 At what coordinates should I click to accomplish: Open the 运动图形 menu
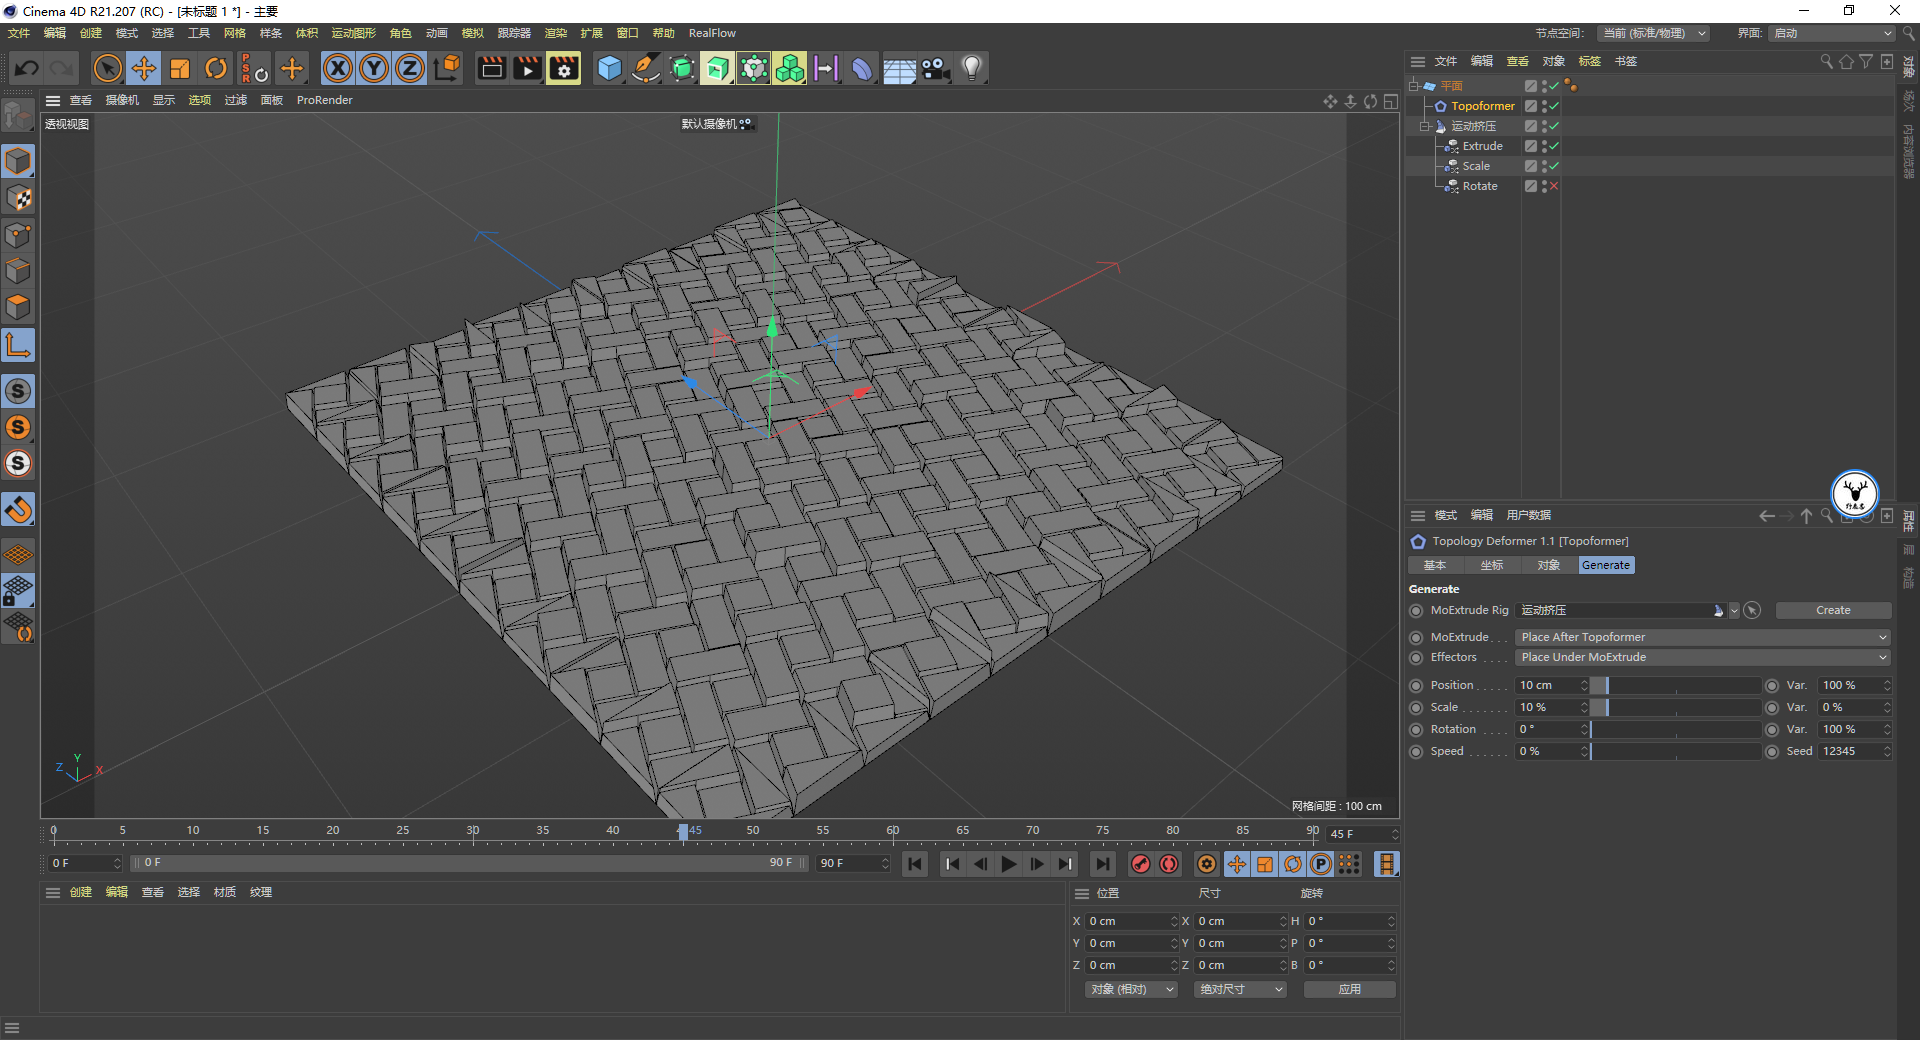354,33
